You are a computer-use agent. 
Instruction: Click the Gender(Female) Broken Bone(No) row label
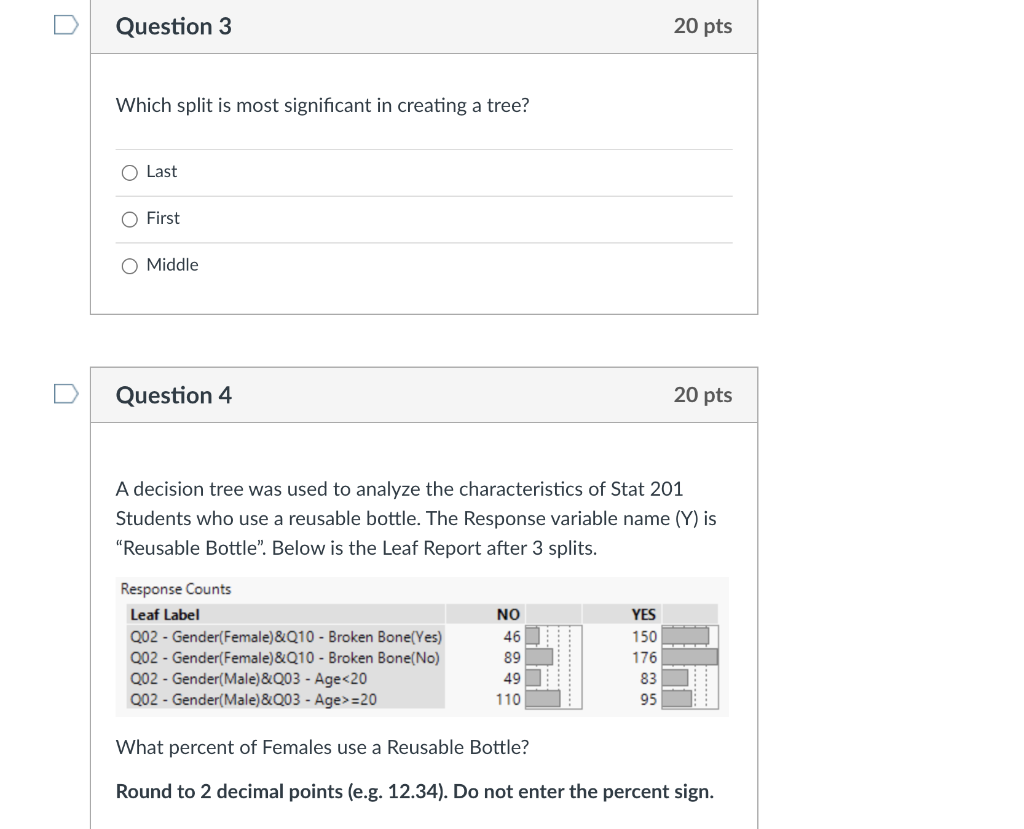coord(285,658)
